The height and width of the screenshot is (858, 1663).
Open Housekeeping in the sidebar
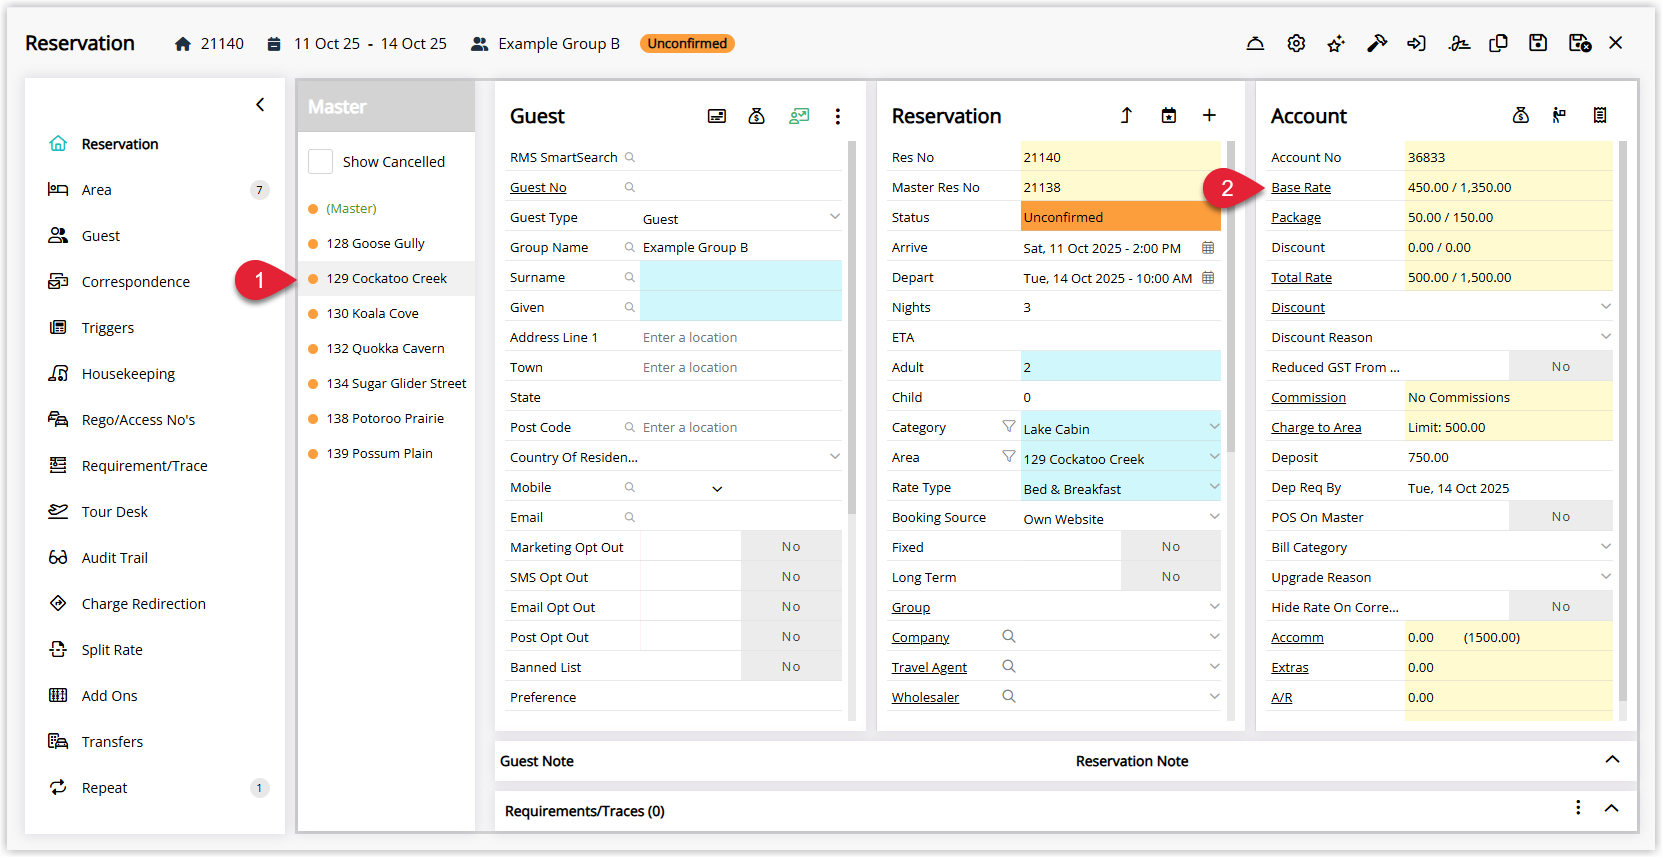128,374
